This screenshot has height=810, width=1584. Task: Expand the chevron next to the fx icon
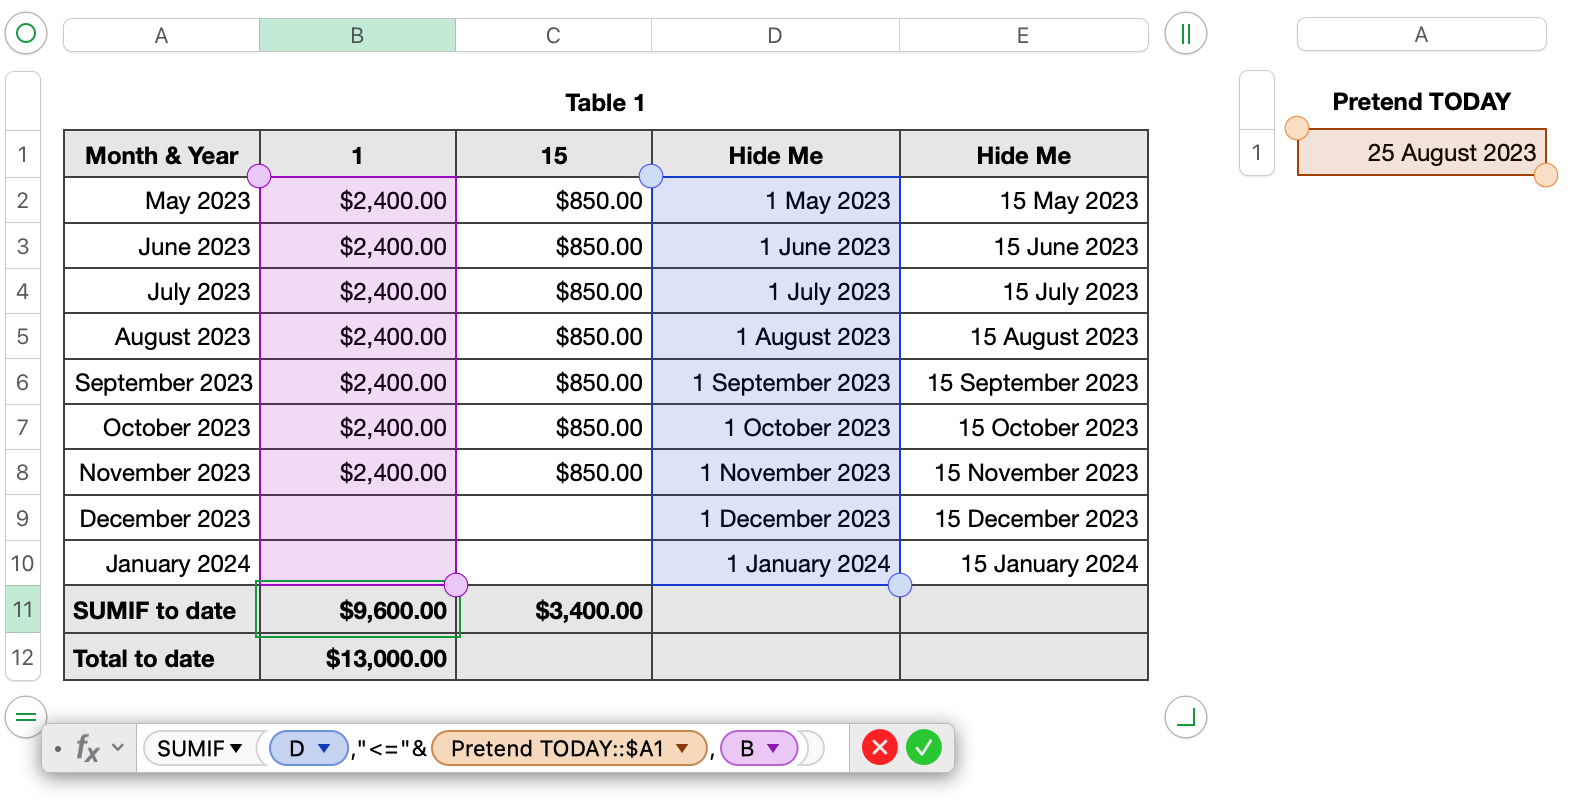coord(118,747)
